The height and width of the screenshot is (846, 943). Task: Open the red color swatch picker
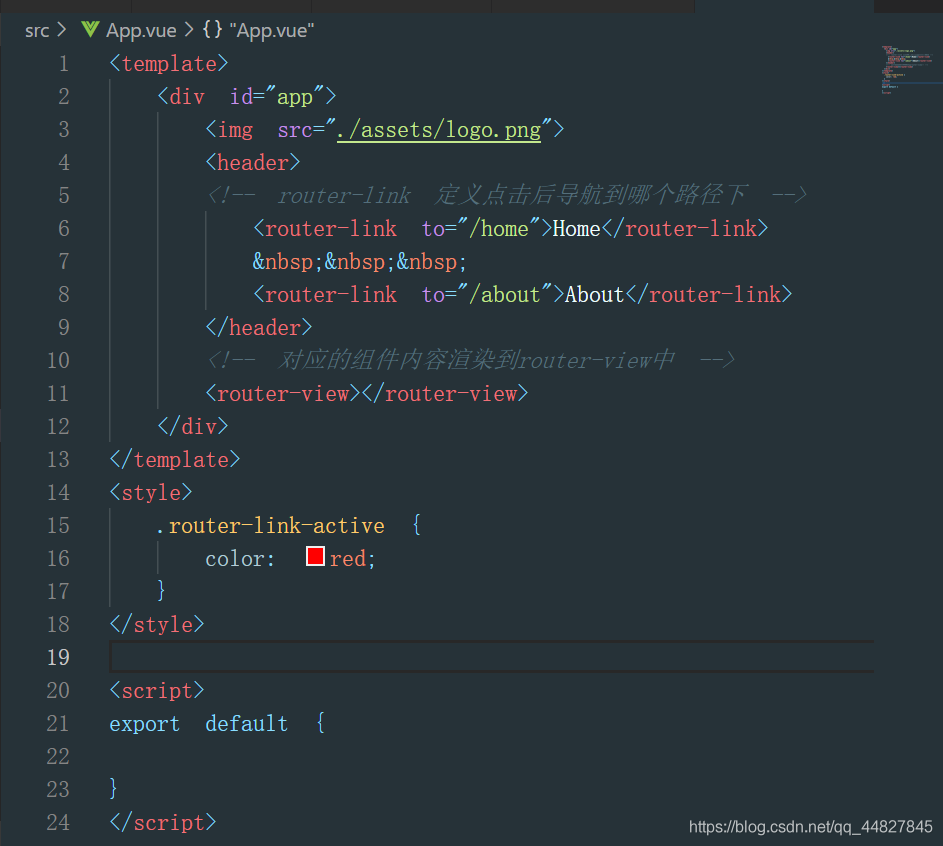coord(315,556)
